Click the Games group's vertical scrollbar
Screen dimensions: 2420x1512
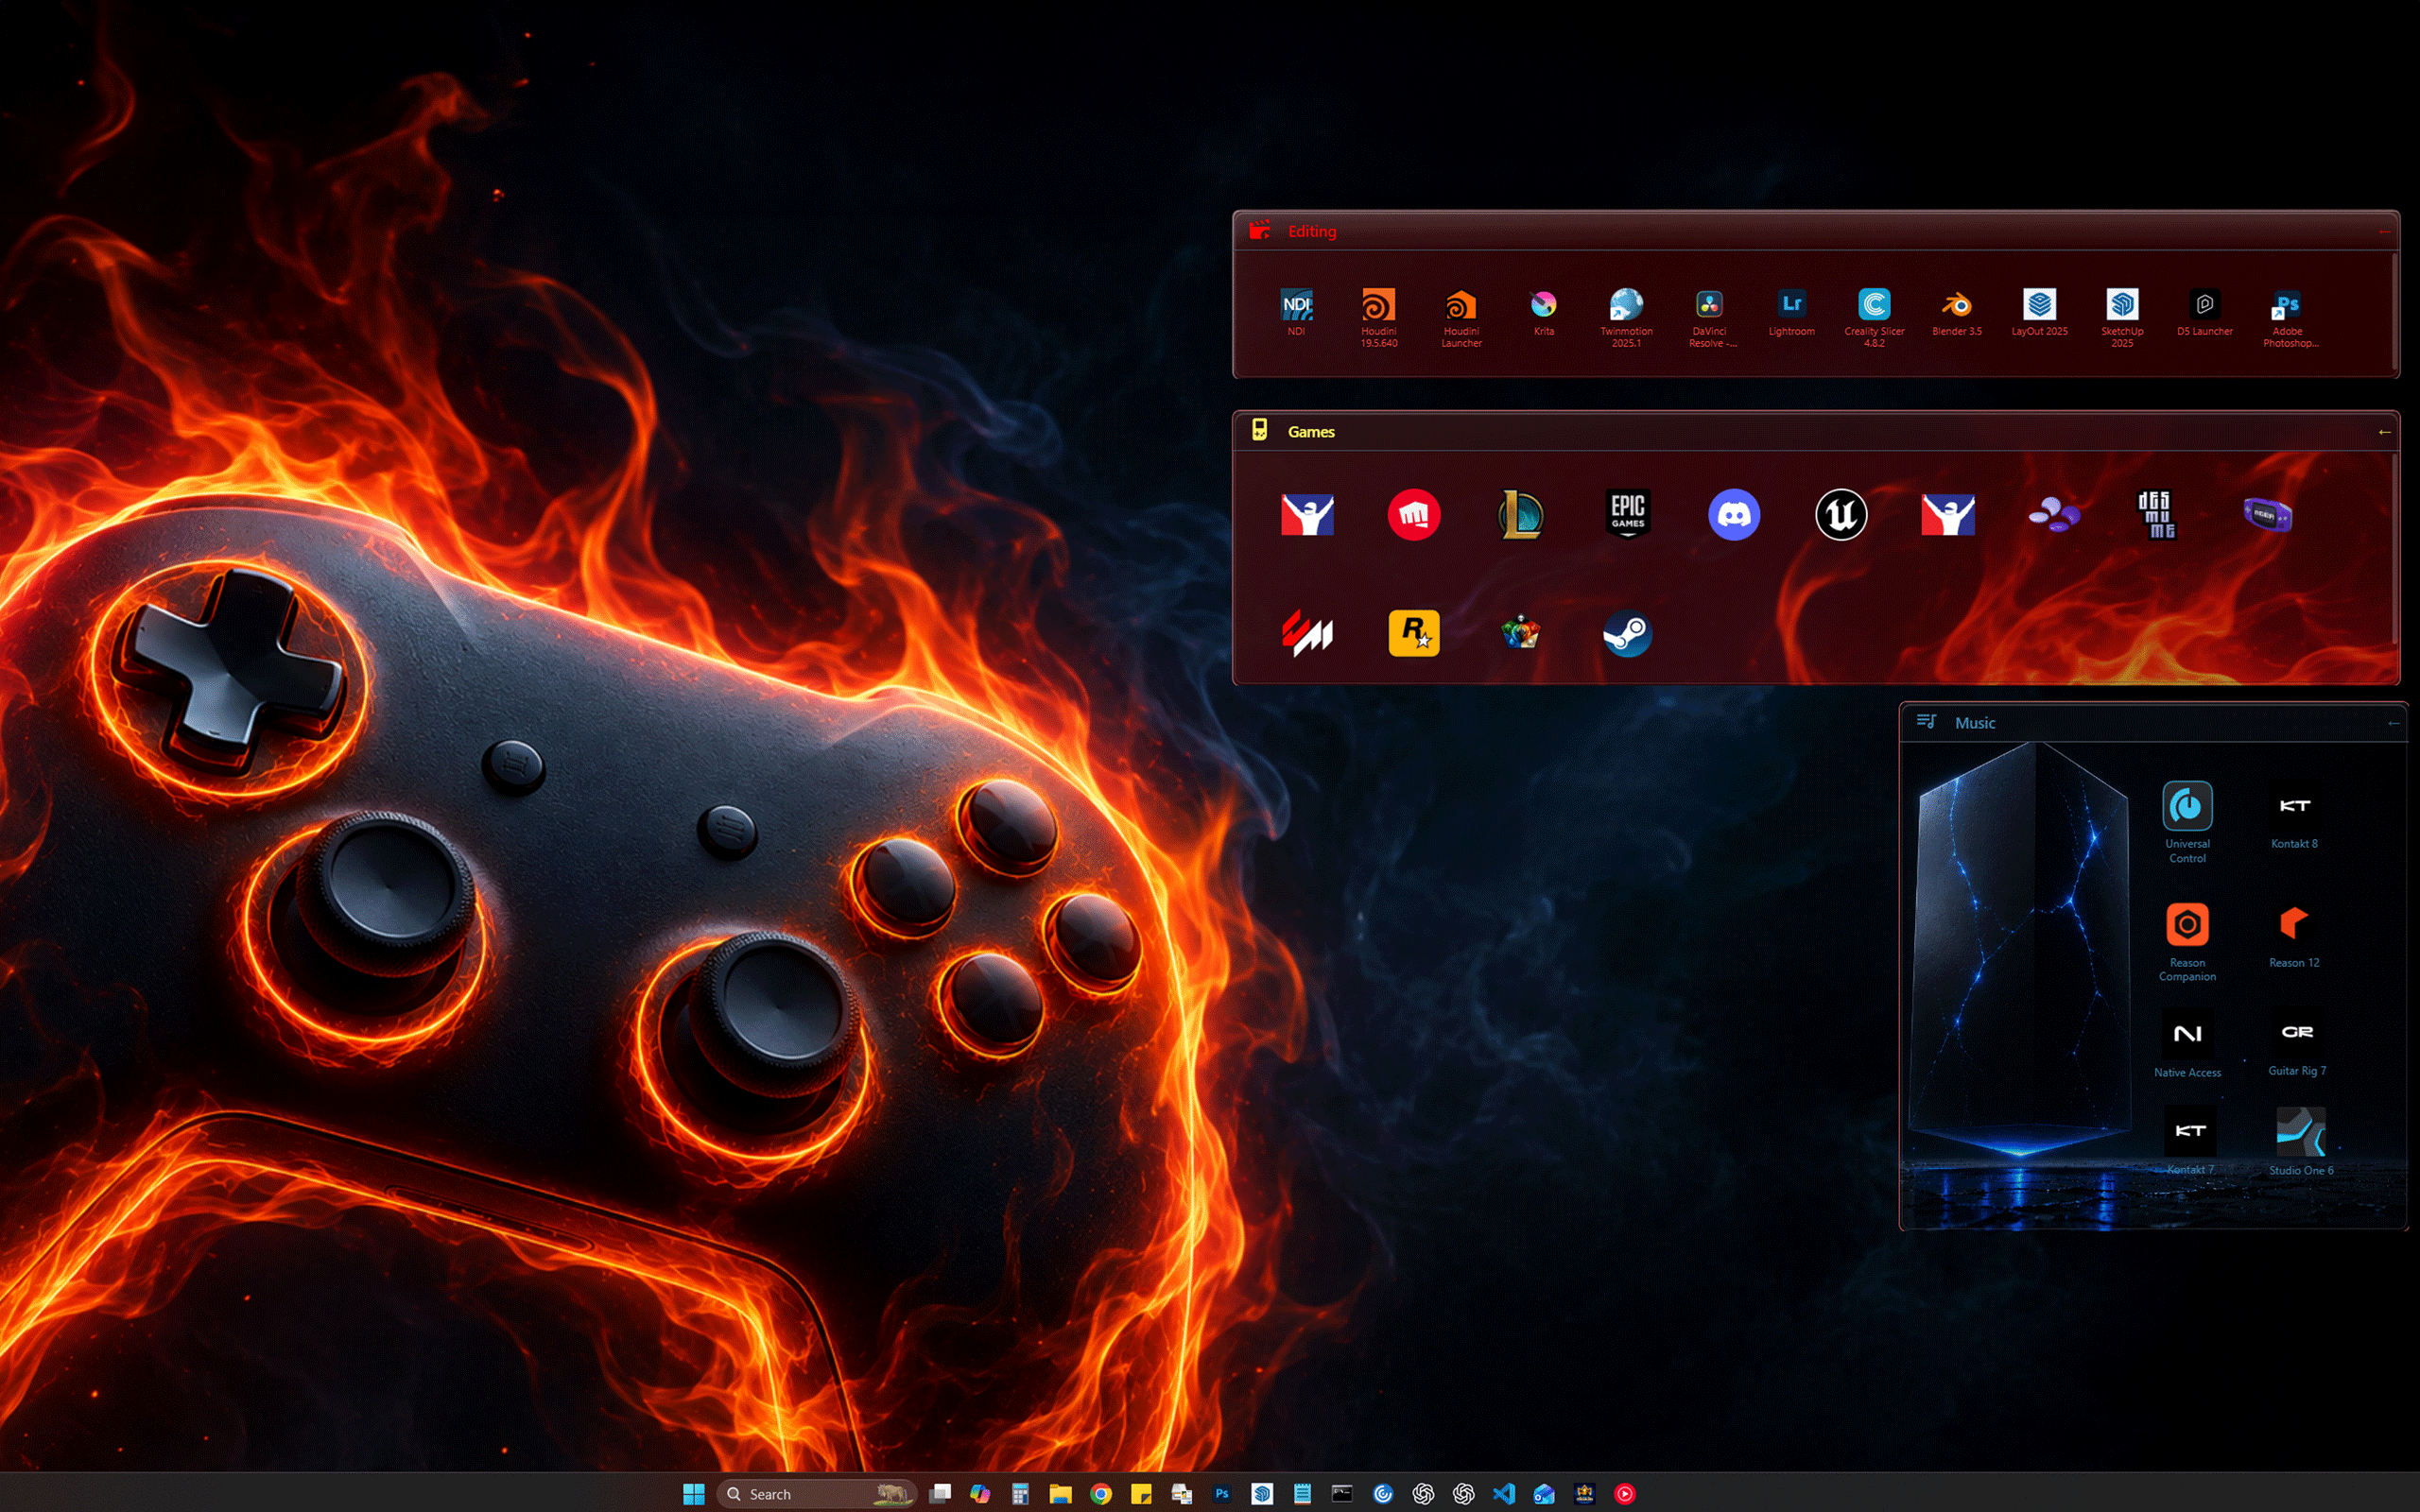point(2394,548)
